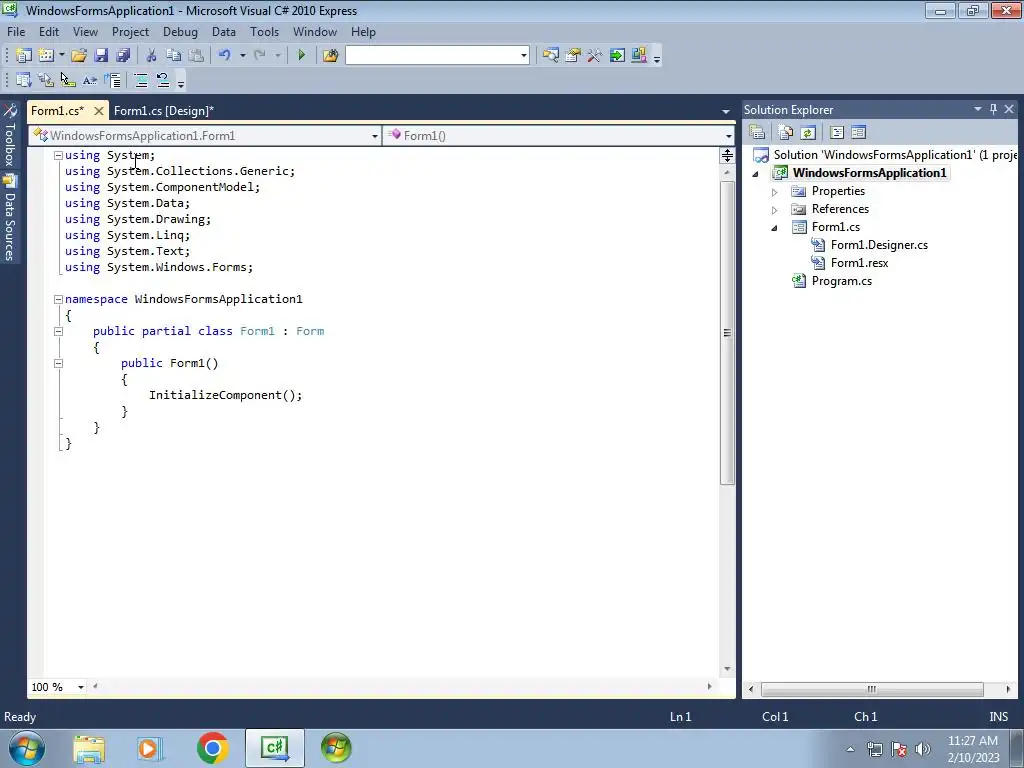Open the Project menu
Image resolution: width=1024 pixels, height=768 pixels.
click(131, 32)
